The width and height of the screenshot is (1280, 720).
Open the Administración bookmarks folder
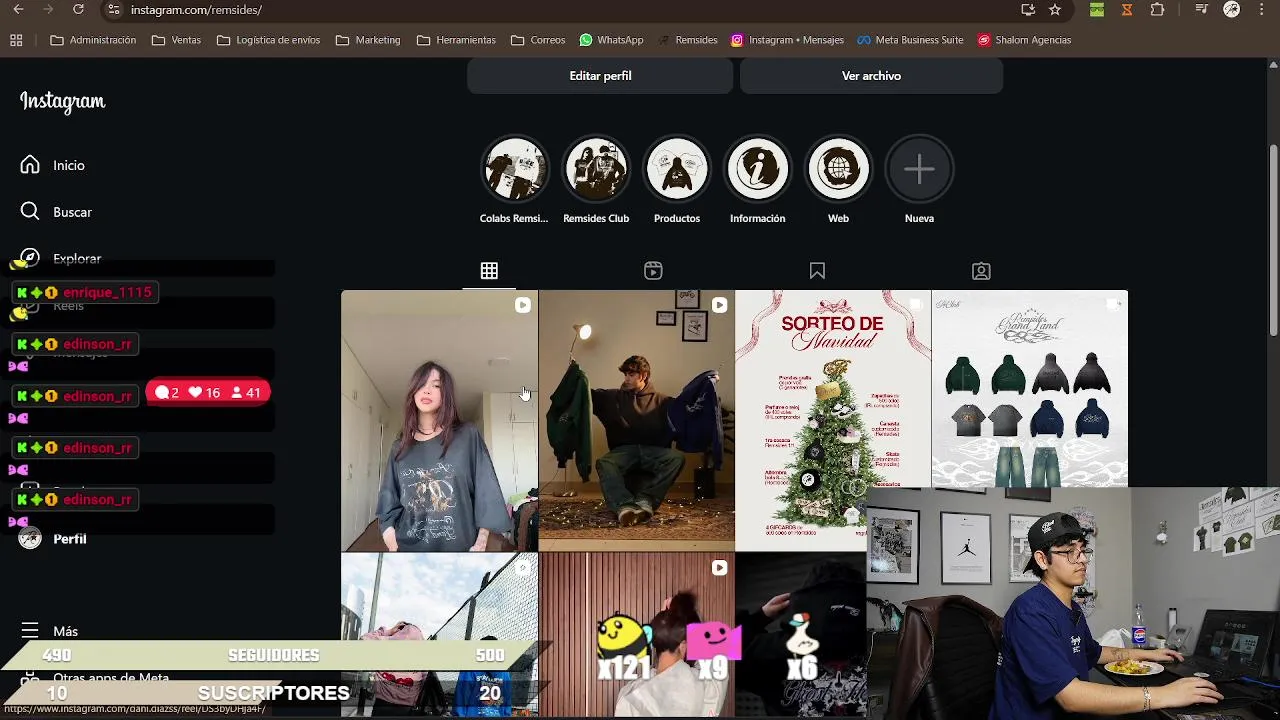pyautogui.click(x=93, y=40)
